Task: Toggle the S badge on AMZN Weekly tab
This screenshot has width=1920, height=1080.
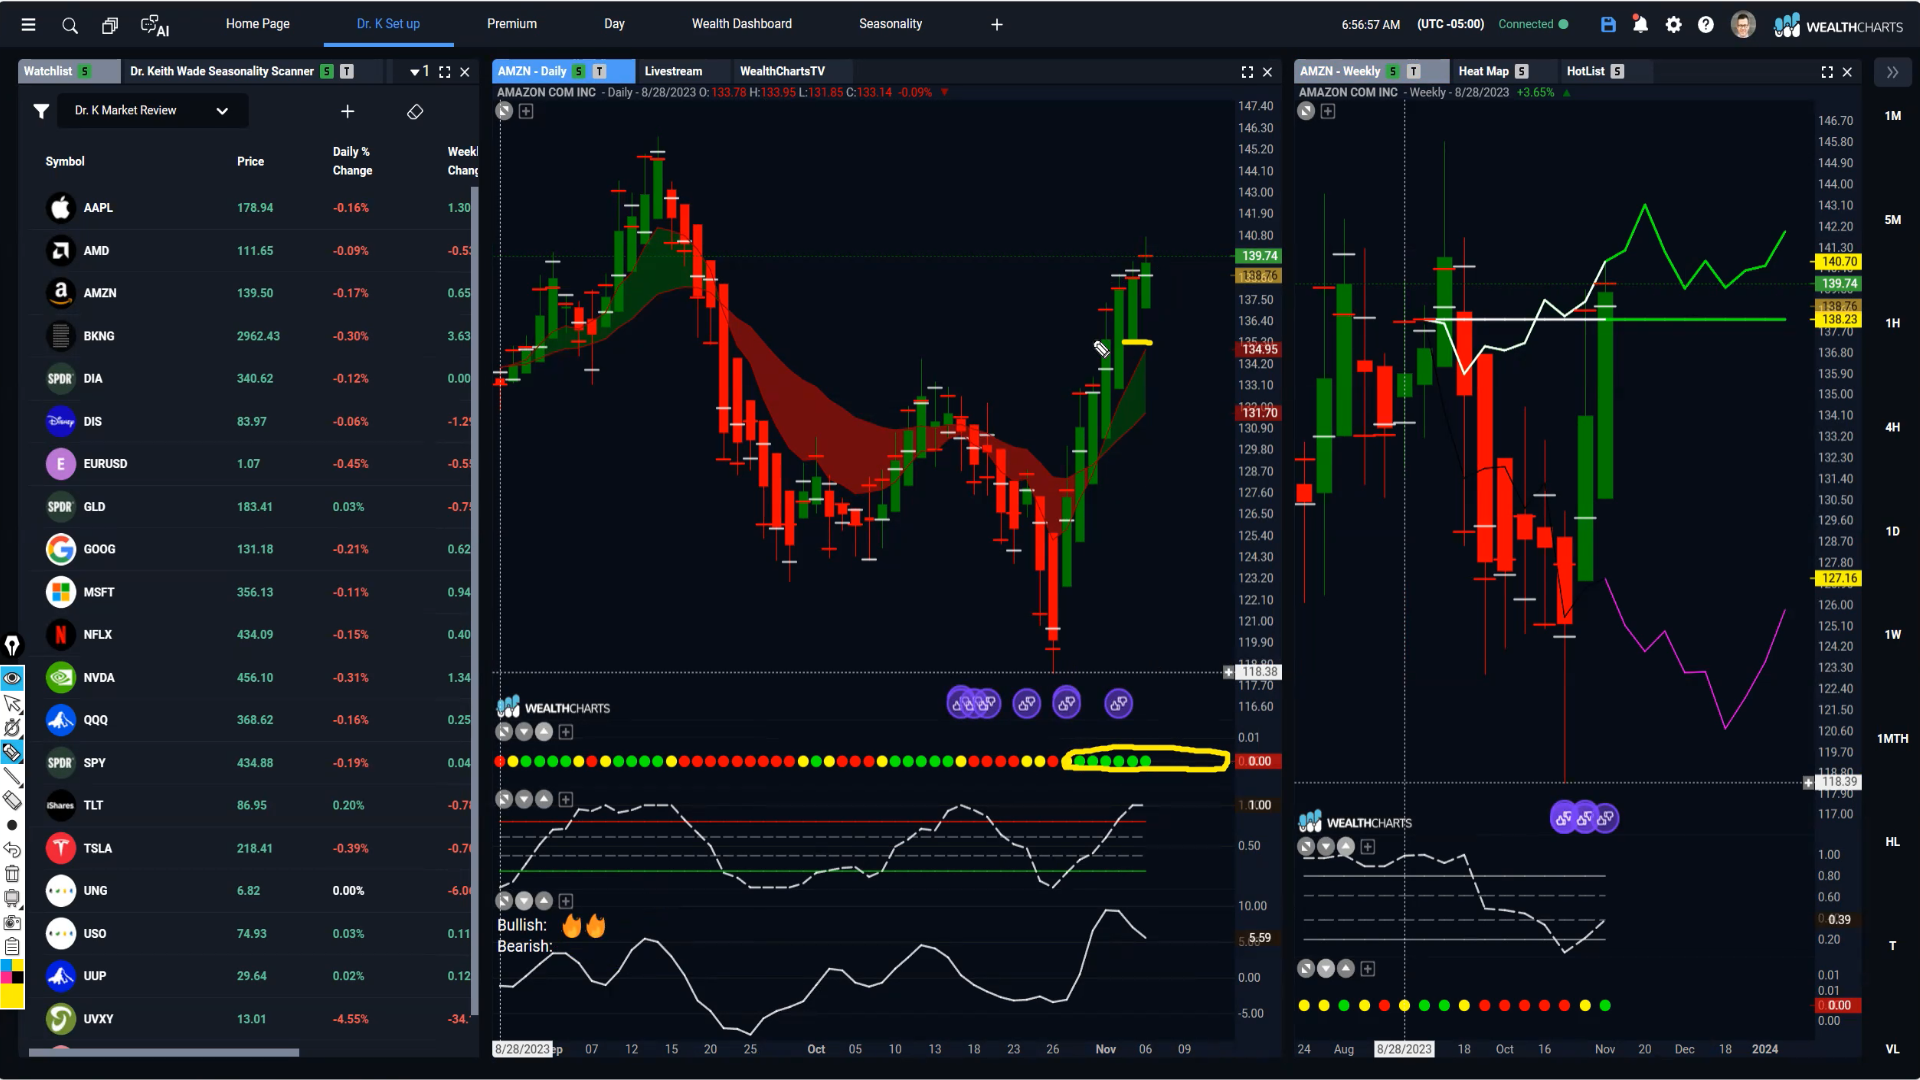Action: 1392,72
